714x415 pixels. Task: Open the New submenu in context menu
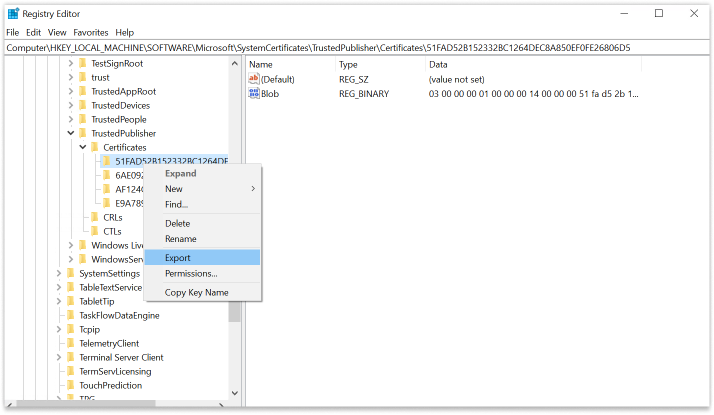point(202,189)
